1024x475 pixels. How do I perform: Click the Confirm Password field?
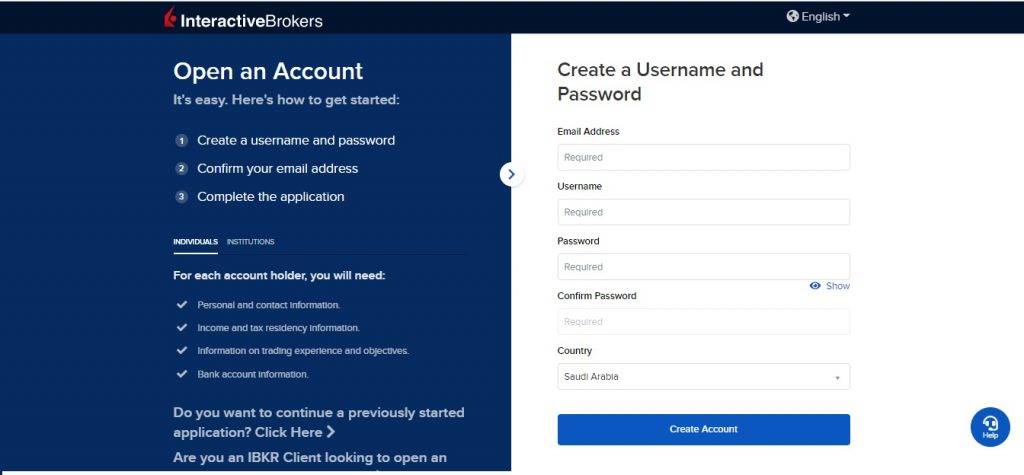pyautogui.click(x=703, y=322)
